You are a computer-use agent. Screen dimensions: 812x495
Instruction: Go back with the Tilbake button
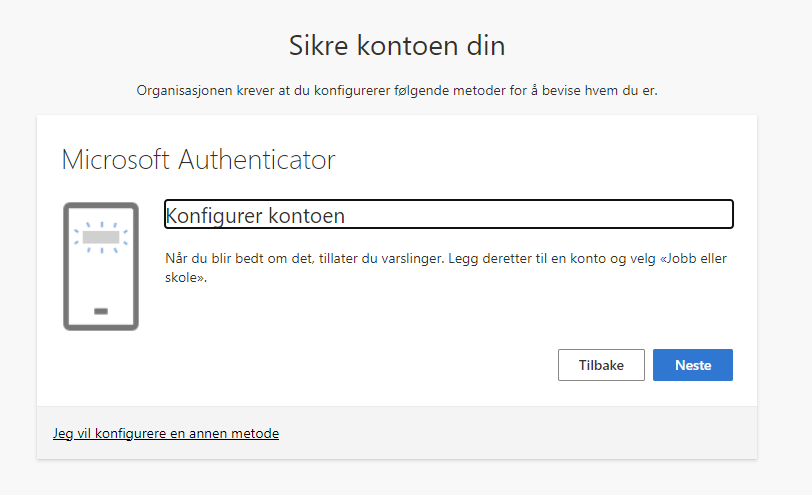(x=601, y=365)
